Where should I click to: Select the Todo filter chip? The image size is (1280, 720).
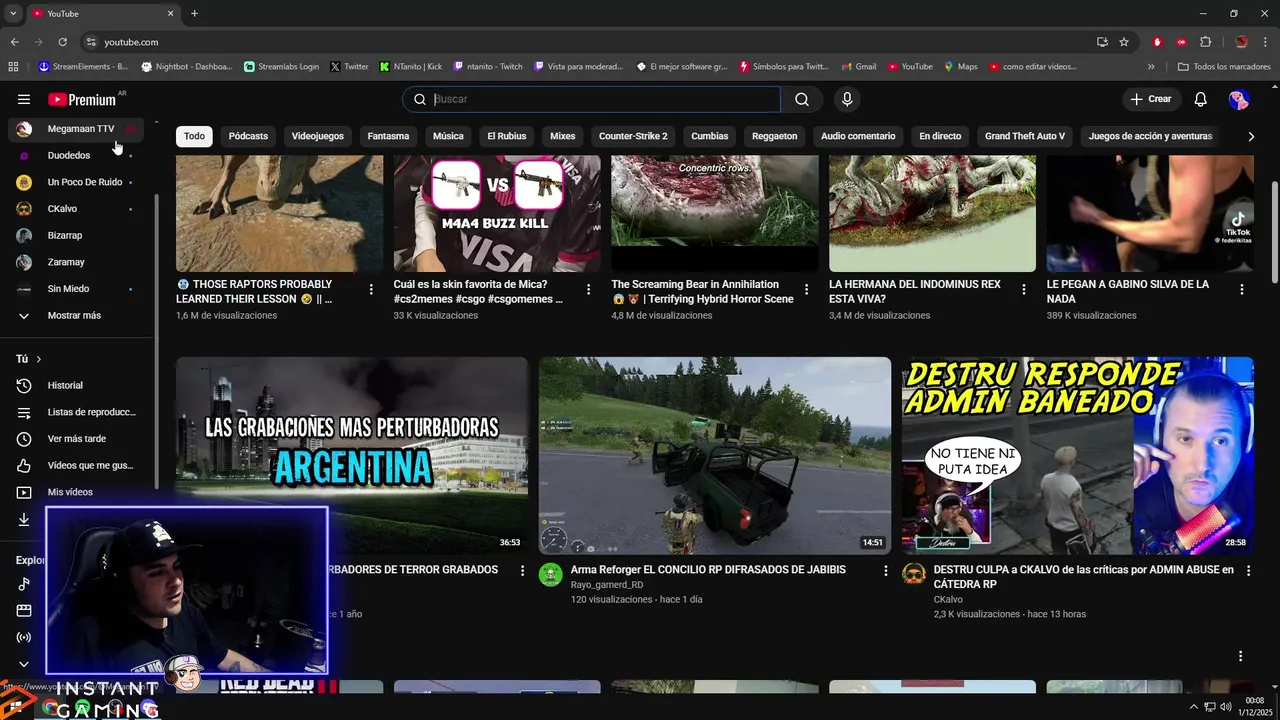pyautogui.click(x=194, y=136)
